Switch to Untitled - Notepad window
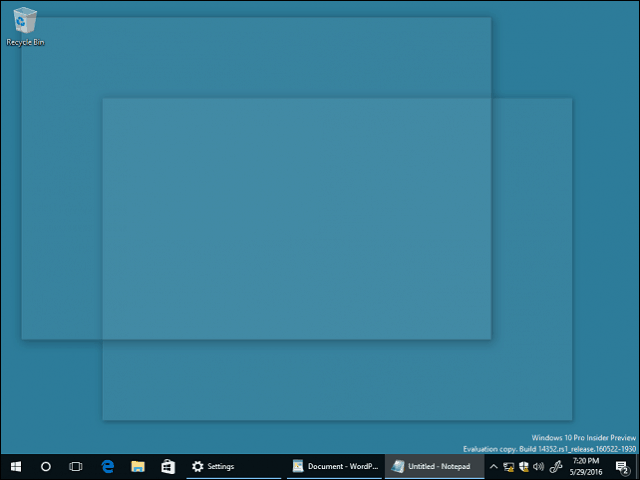The height and width of the screenshot is (480, 640). [434, 467]
